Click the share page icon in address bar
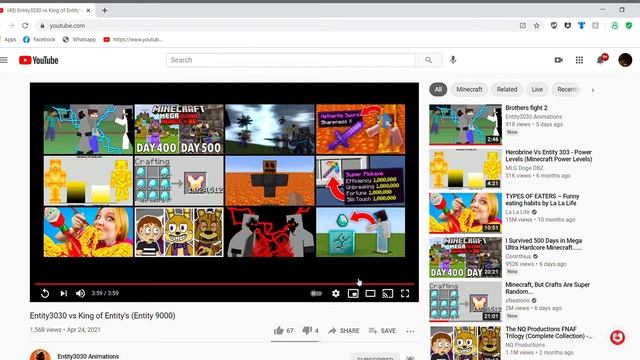The image size is (640, 360). coord(523,25)
